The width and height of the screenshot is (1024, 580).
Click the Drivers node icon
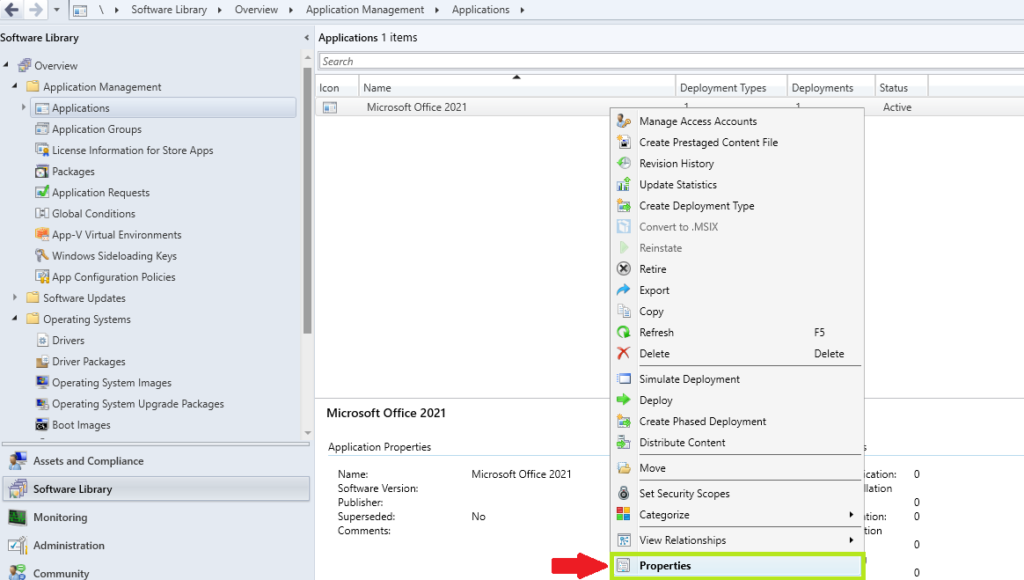[x=42, y=340]
